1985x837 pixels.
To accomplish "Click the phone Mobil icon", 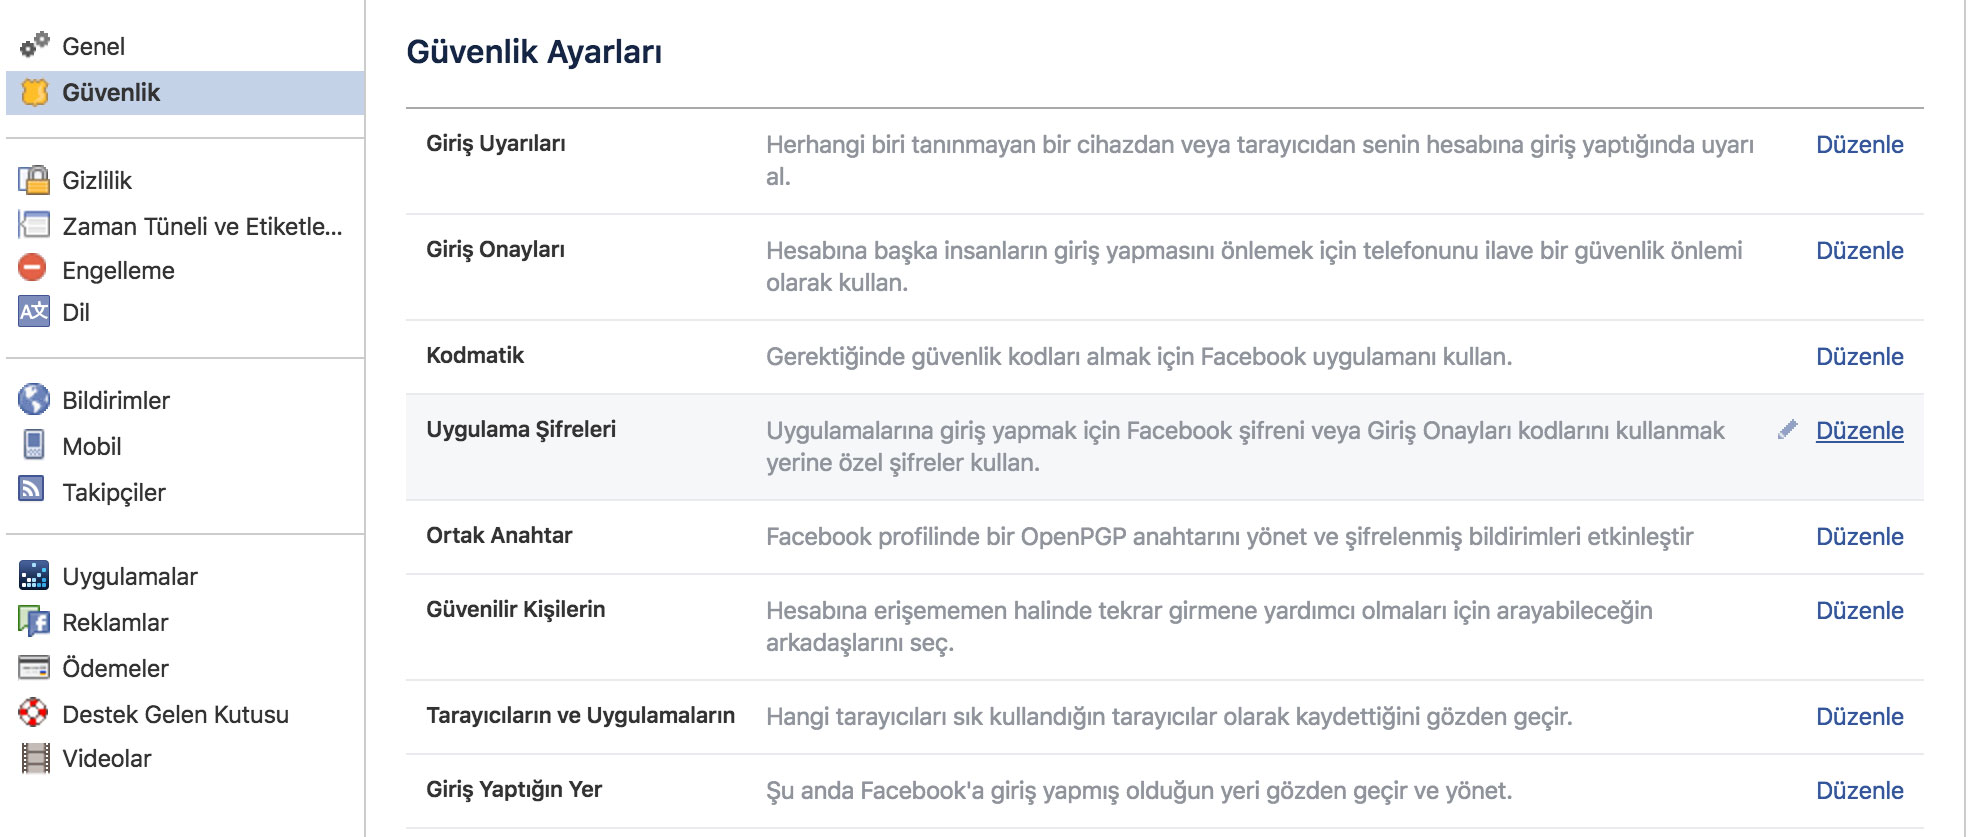I will pos(34,444).
